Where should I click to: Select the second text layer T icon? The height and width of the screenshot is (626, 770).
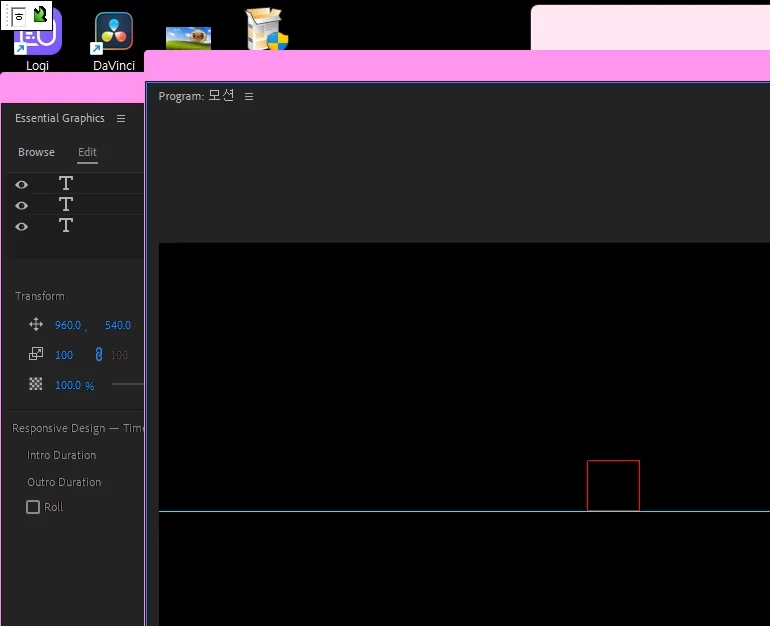pyautogui.click(x=66, y=204)
